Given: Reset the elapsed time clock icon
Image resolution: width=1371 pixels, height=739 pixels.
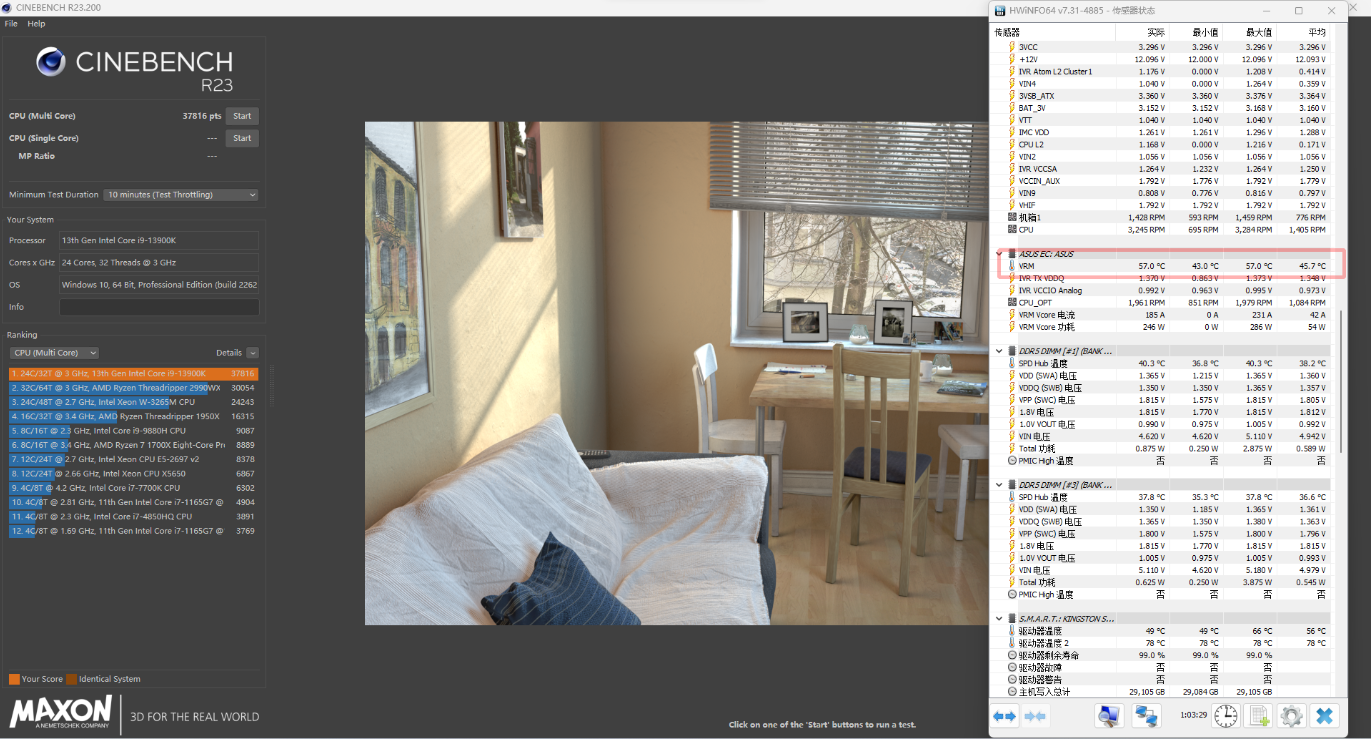Looking at the screenshot, I should point(1227,715).
